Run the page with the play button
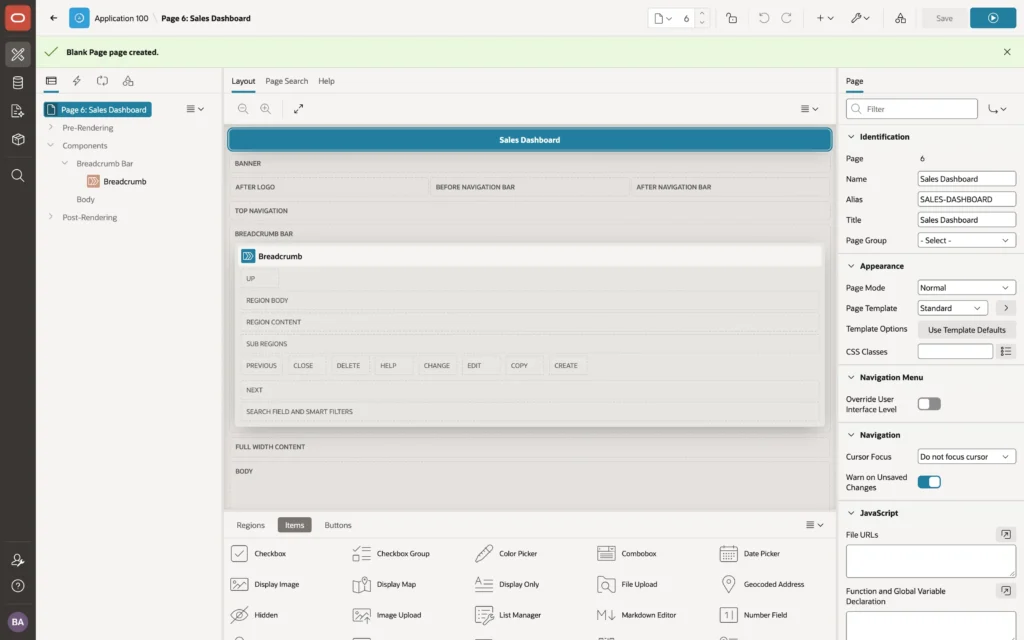 993,18
